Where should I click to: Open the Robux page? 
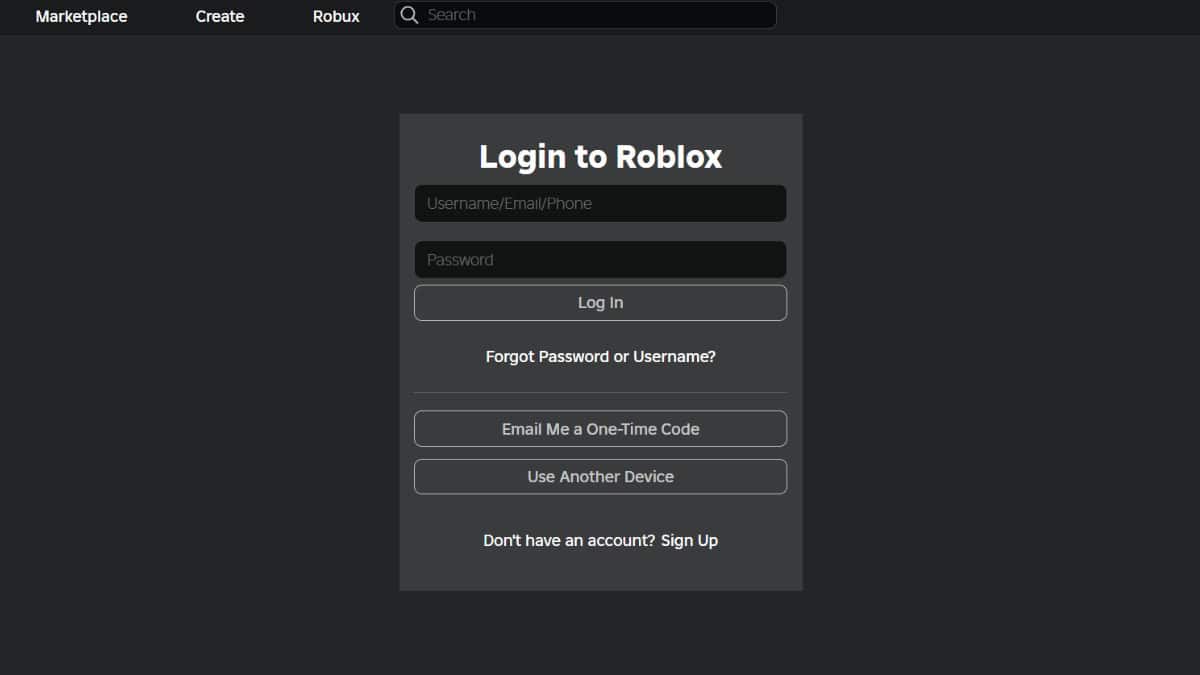click(335, 16)
